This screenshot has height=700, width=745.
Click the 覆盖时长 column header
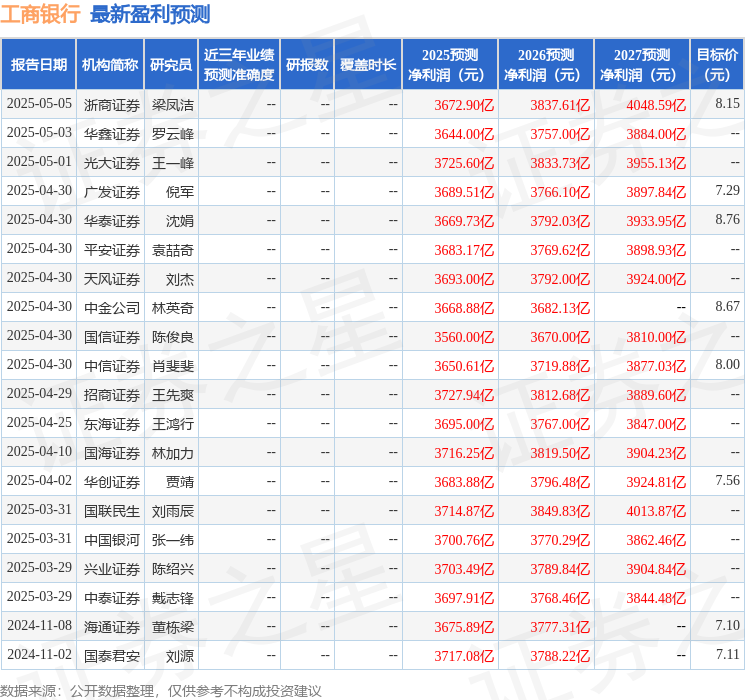pos(368,64)
